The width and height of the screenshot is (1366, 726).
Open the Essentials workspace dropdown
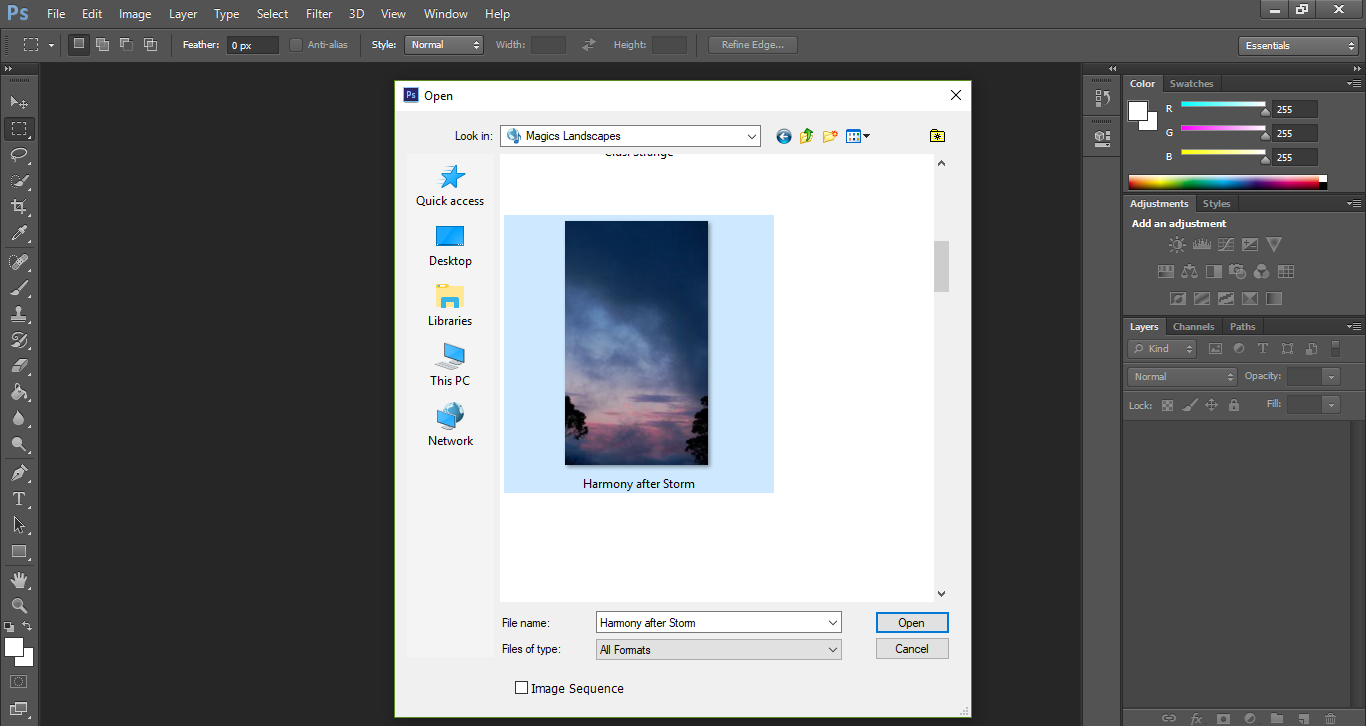tap(1297, 46)
